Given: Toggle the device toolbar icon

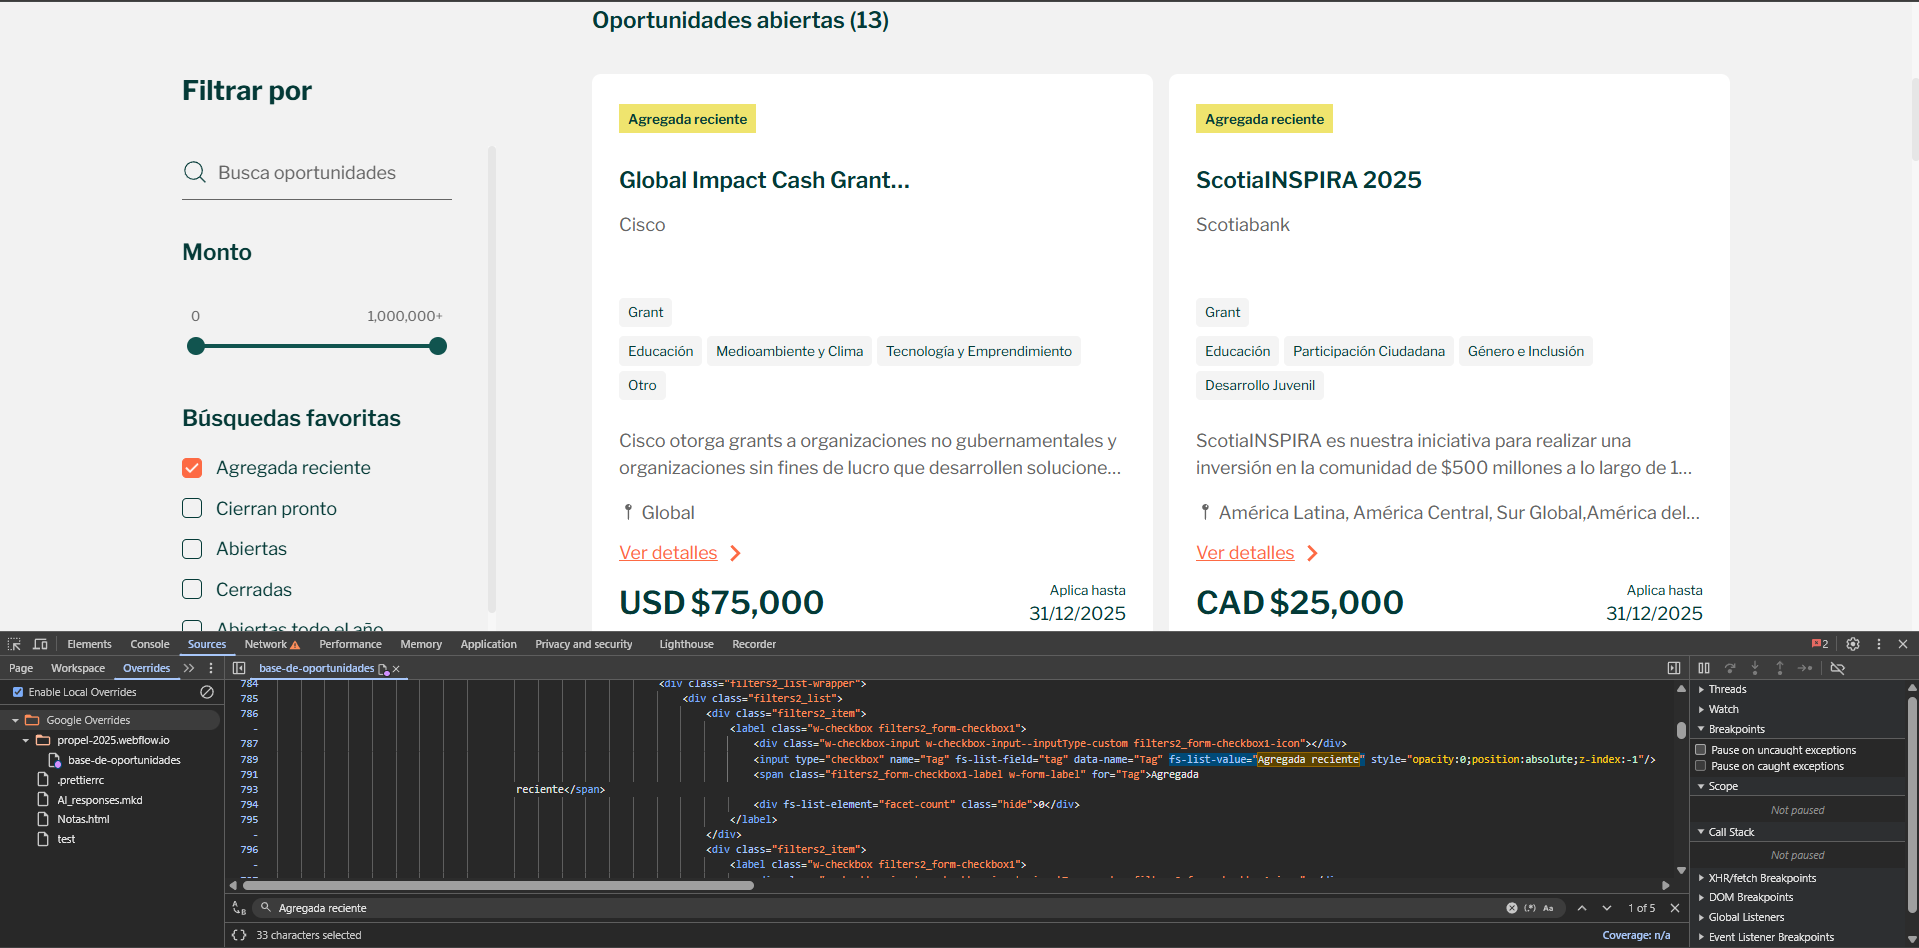Looking at the screenshot, I should 40,644.
